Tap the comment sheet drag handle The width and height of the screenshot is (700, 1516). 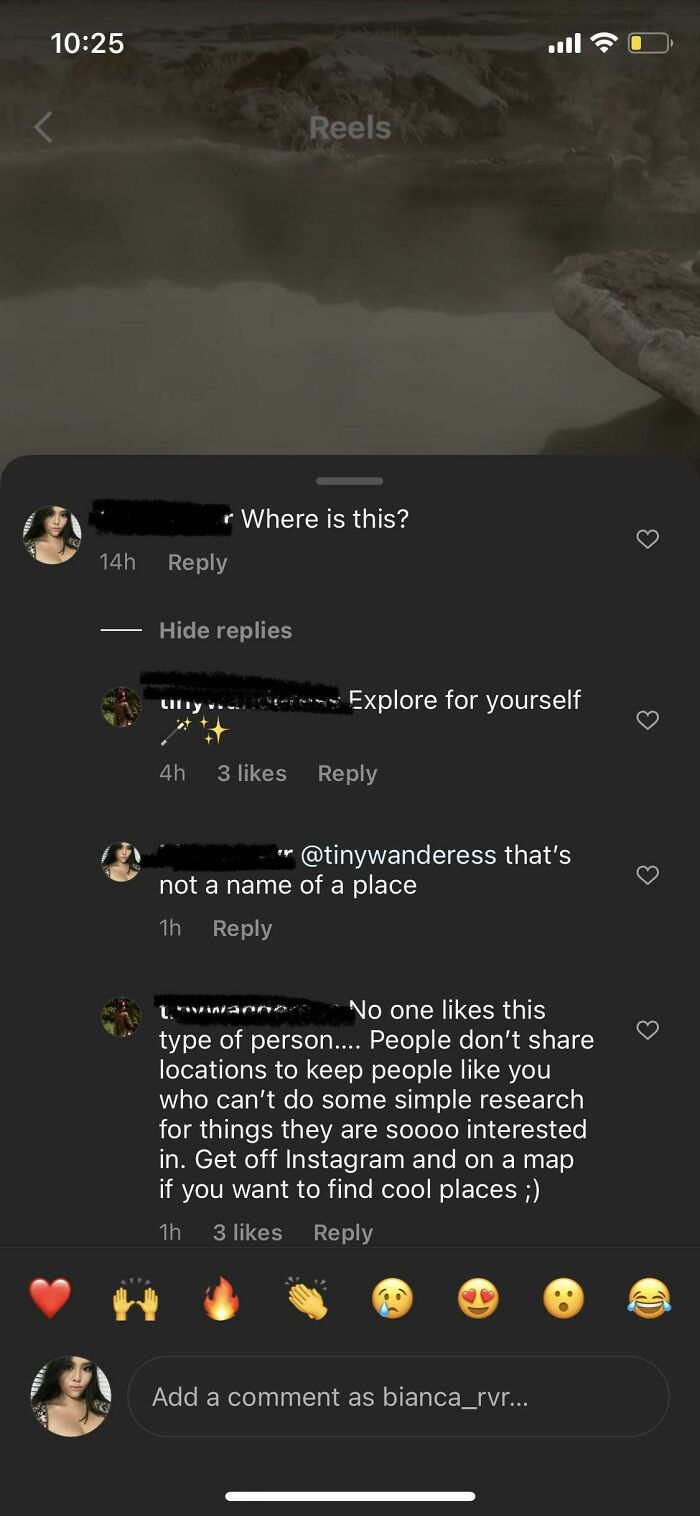pos(350,481)
